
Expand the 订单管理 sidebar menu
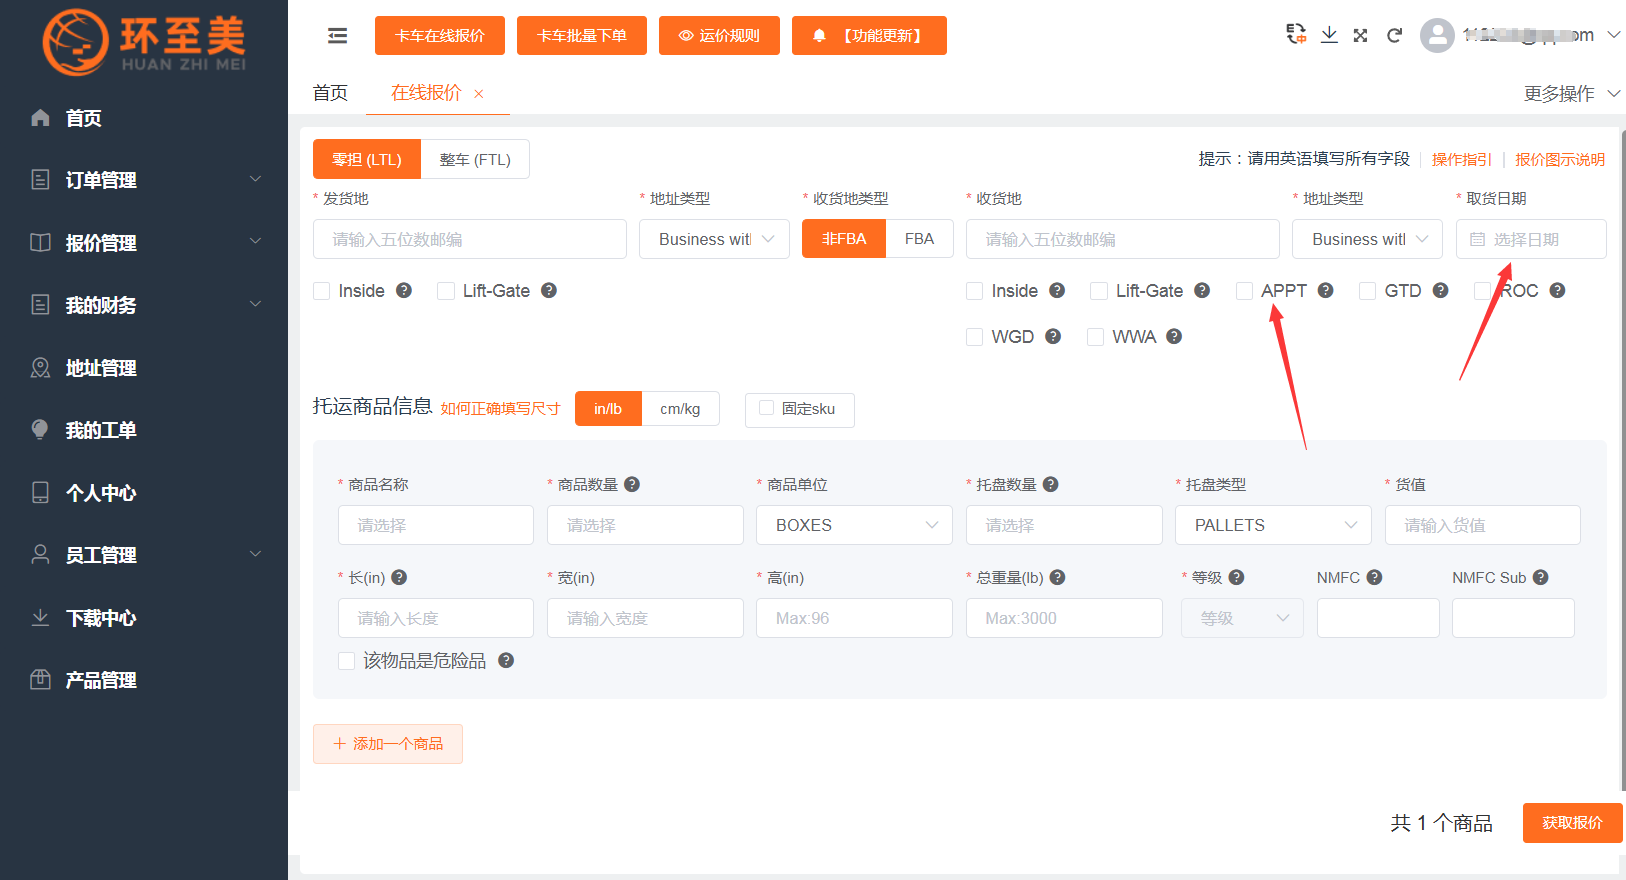[144, 180]
